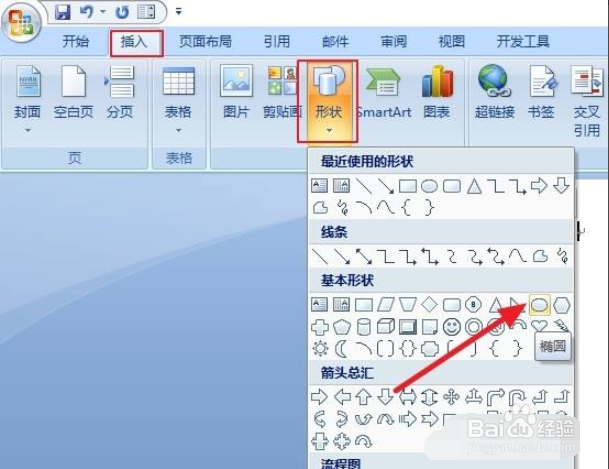Undo the last action
609x469 pixels.
tap(86, 12)
